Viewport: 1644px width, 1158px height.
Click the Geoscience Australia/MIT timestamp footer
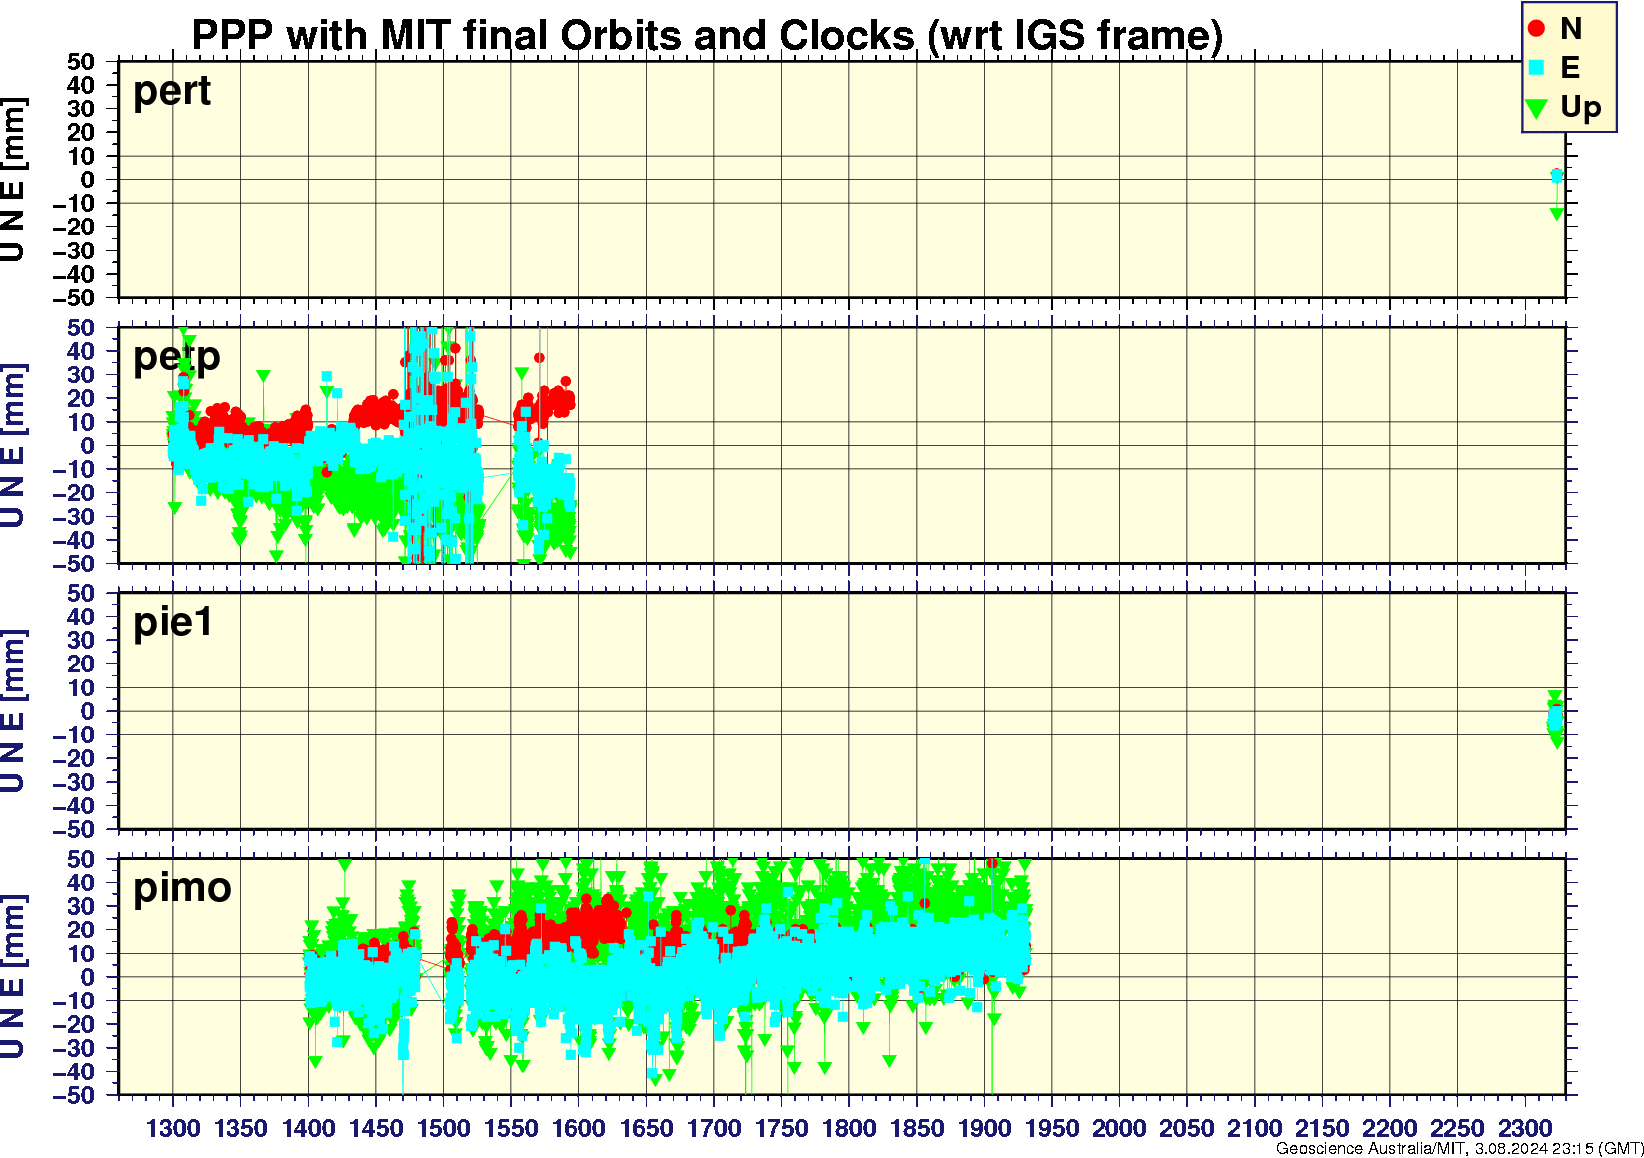click(1460, 1149)
